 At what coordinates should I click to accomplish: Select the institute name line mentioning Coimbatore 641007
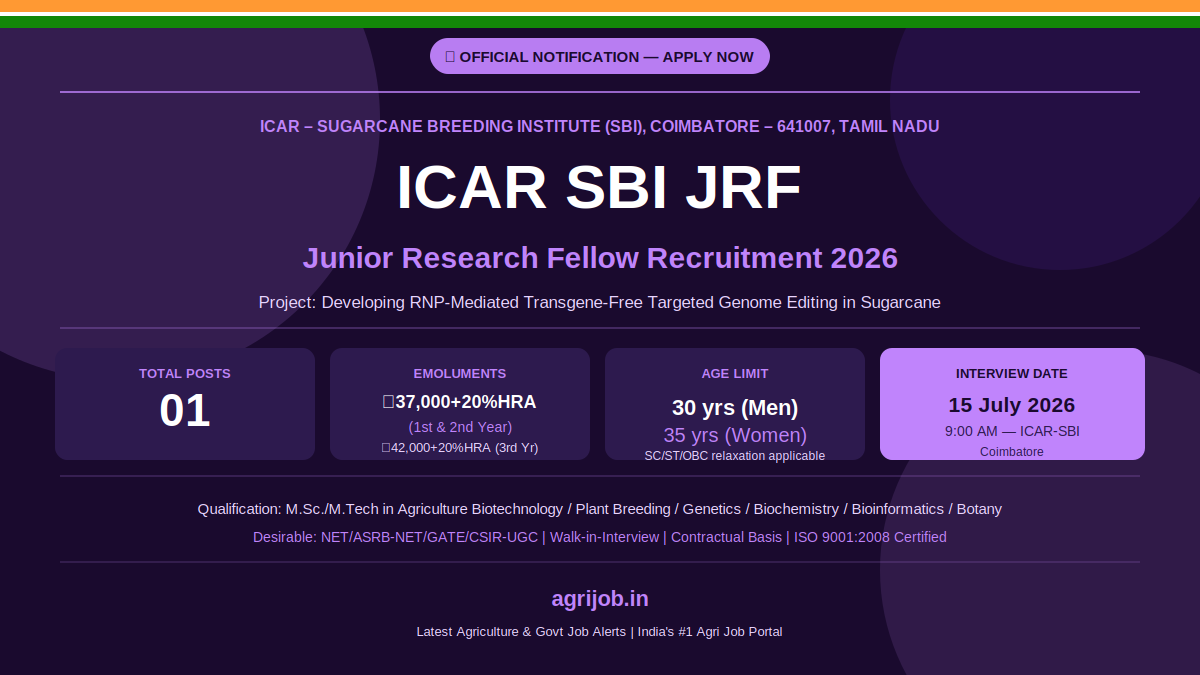[x=600, y=126]
